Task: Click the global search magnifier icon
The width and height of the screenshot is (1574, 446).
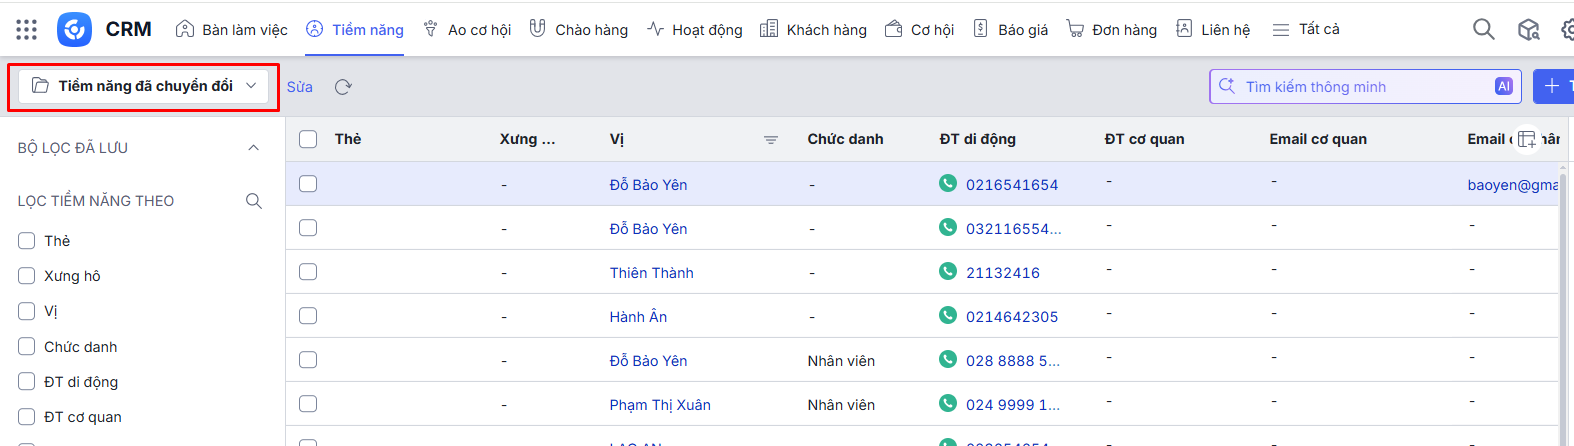Action: (x=1483, y=30)
